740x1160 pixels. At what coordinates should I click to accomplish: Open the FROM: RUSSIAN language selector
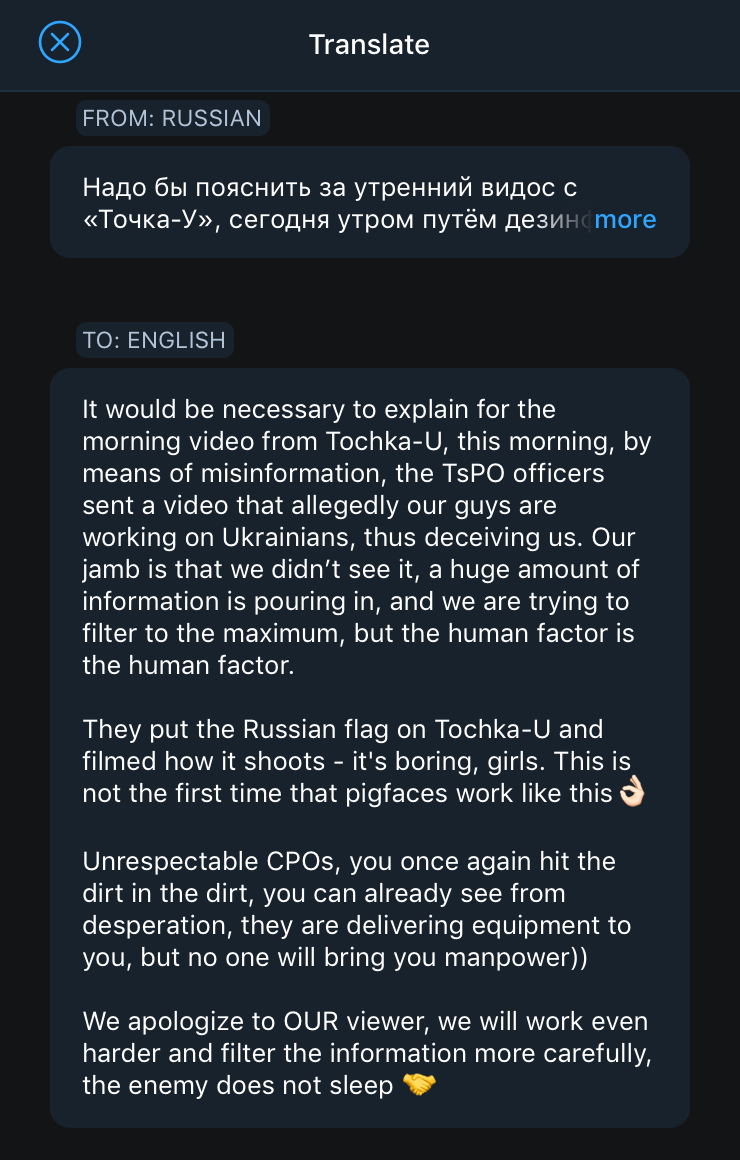coord(172,118)
